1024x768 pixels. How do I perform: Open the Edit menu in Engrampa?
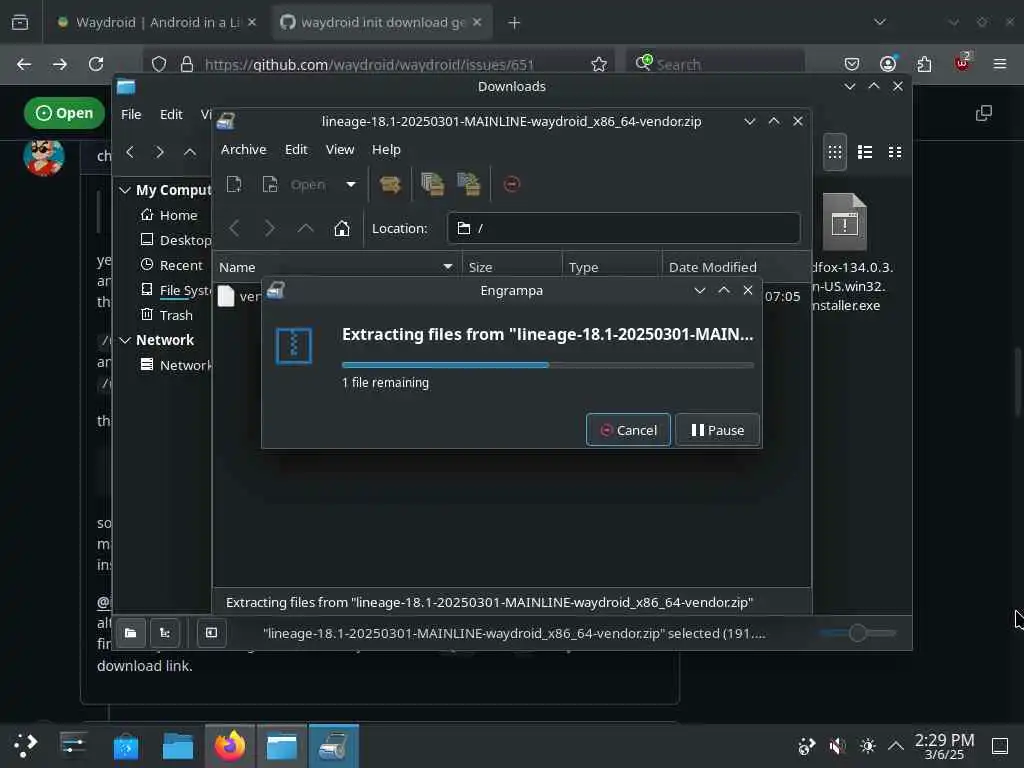pyautogui.click(x=296, y=150)
